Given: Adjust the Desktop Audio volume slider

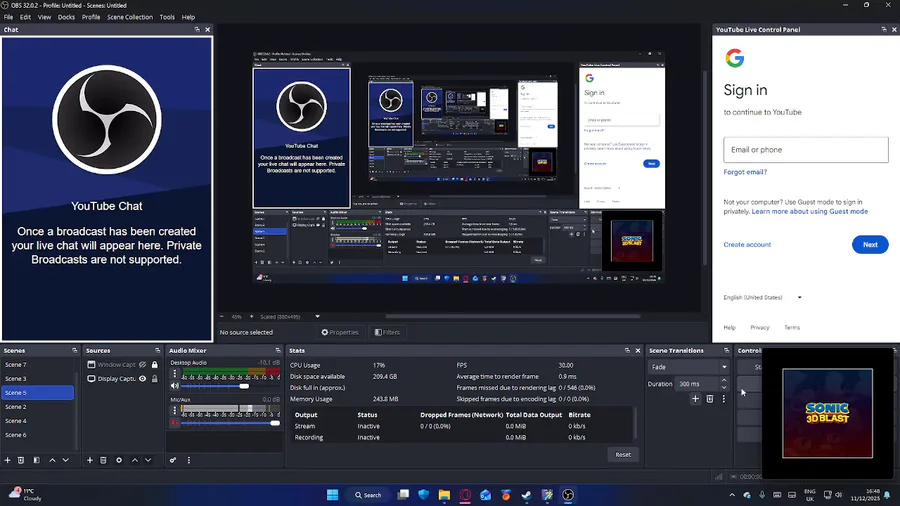Looking at the screenshot, I should tap(243, 386).
